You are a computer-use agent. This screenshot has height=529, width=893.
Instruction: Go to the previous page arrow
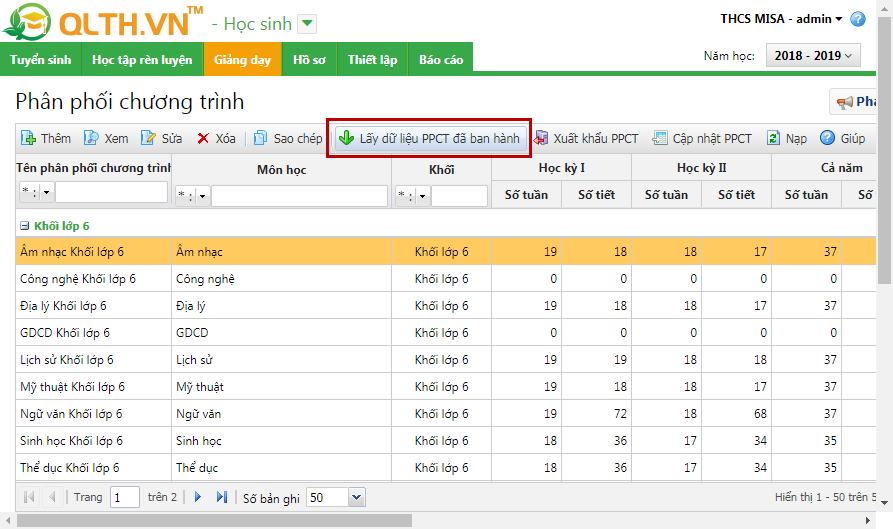(x=52, y=497)
